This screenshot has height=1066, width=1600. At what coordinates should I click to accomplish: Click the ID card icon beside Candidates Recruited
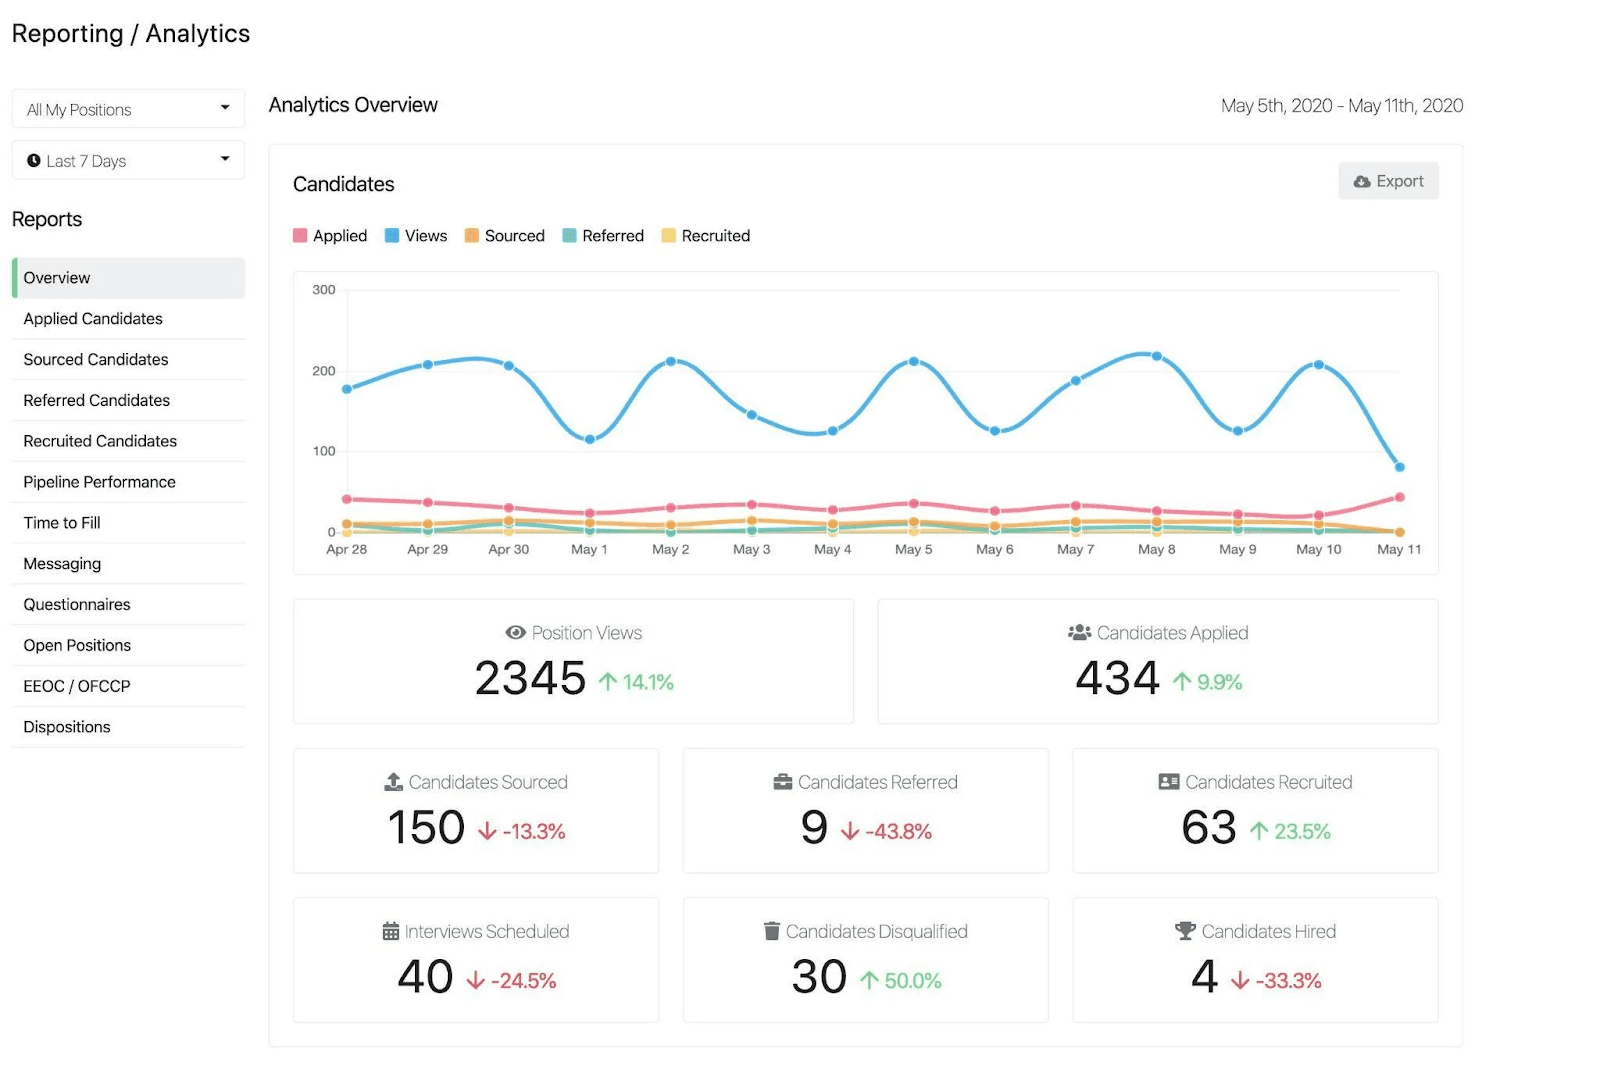pos(1169,782)
